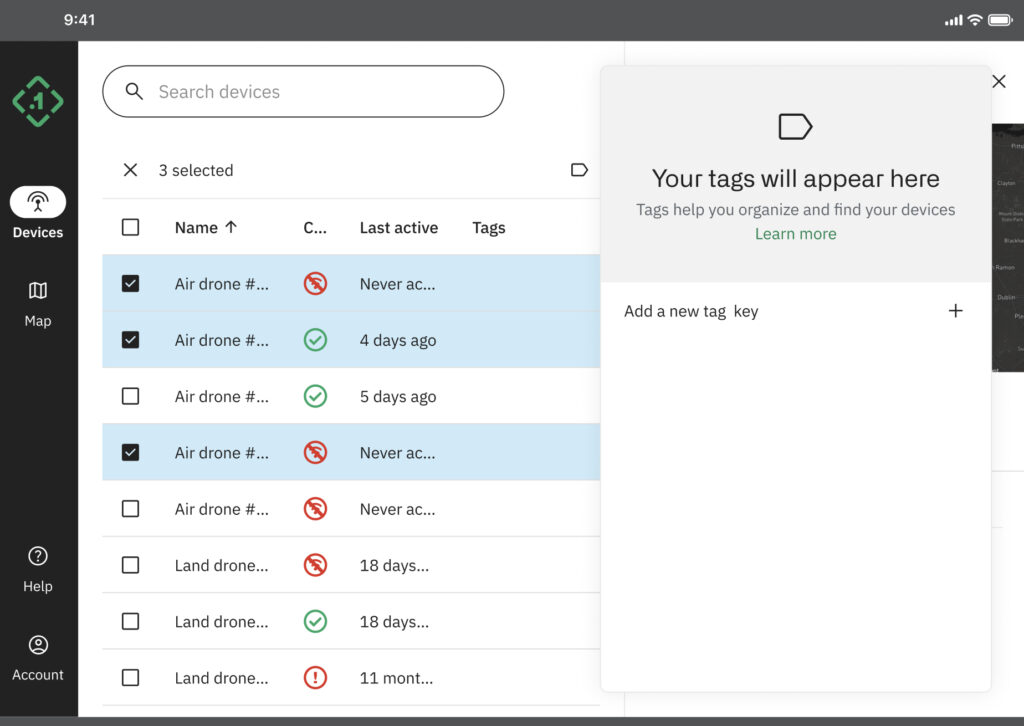Select the checkbox for the first Land drone
Image resolution: width=1024 pixels, height=726 pixels.
pyautogui.click(x=130, y=565)
